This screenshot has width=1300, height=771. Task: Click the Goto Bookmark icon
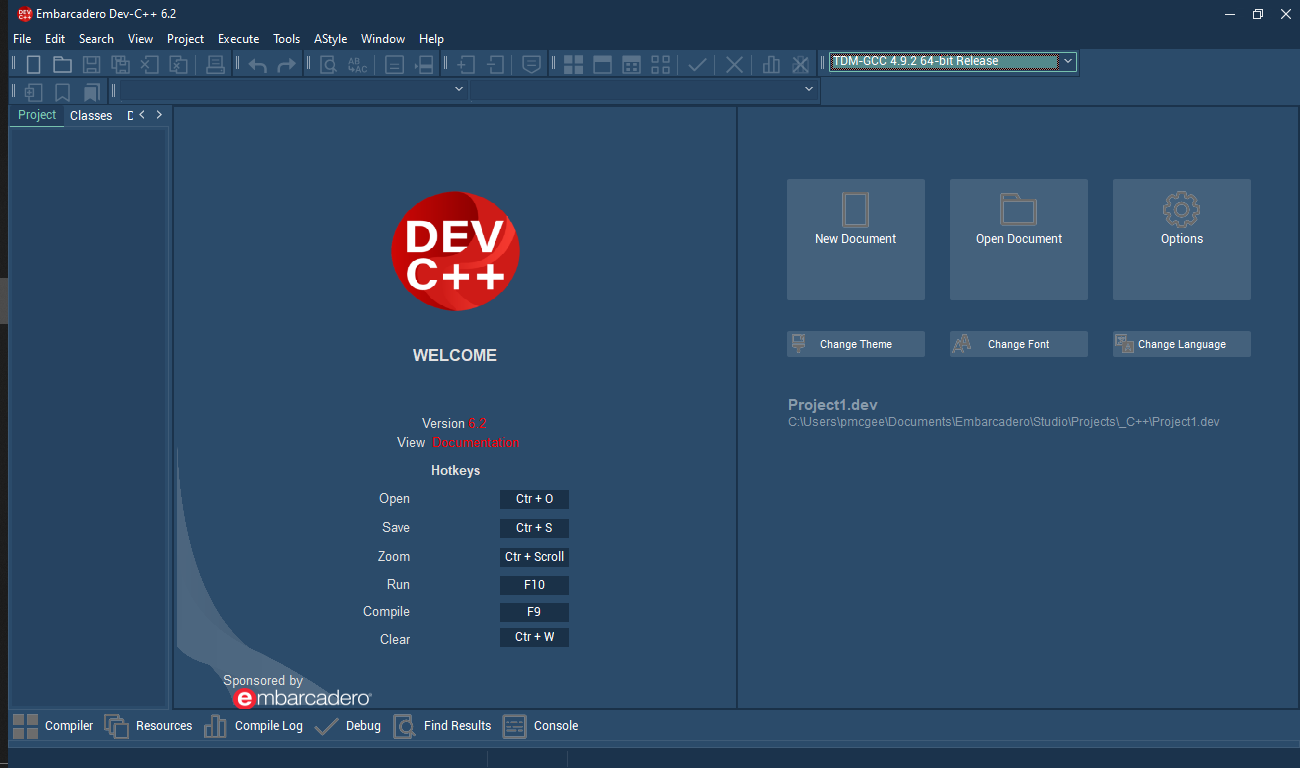pyautogui.click(x=91, y=92)
